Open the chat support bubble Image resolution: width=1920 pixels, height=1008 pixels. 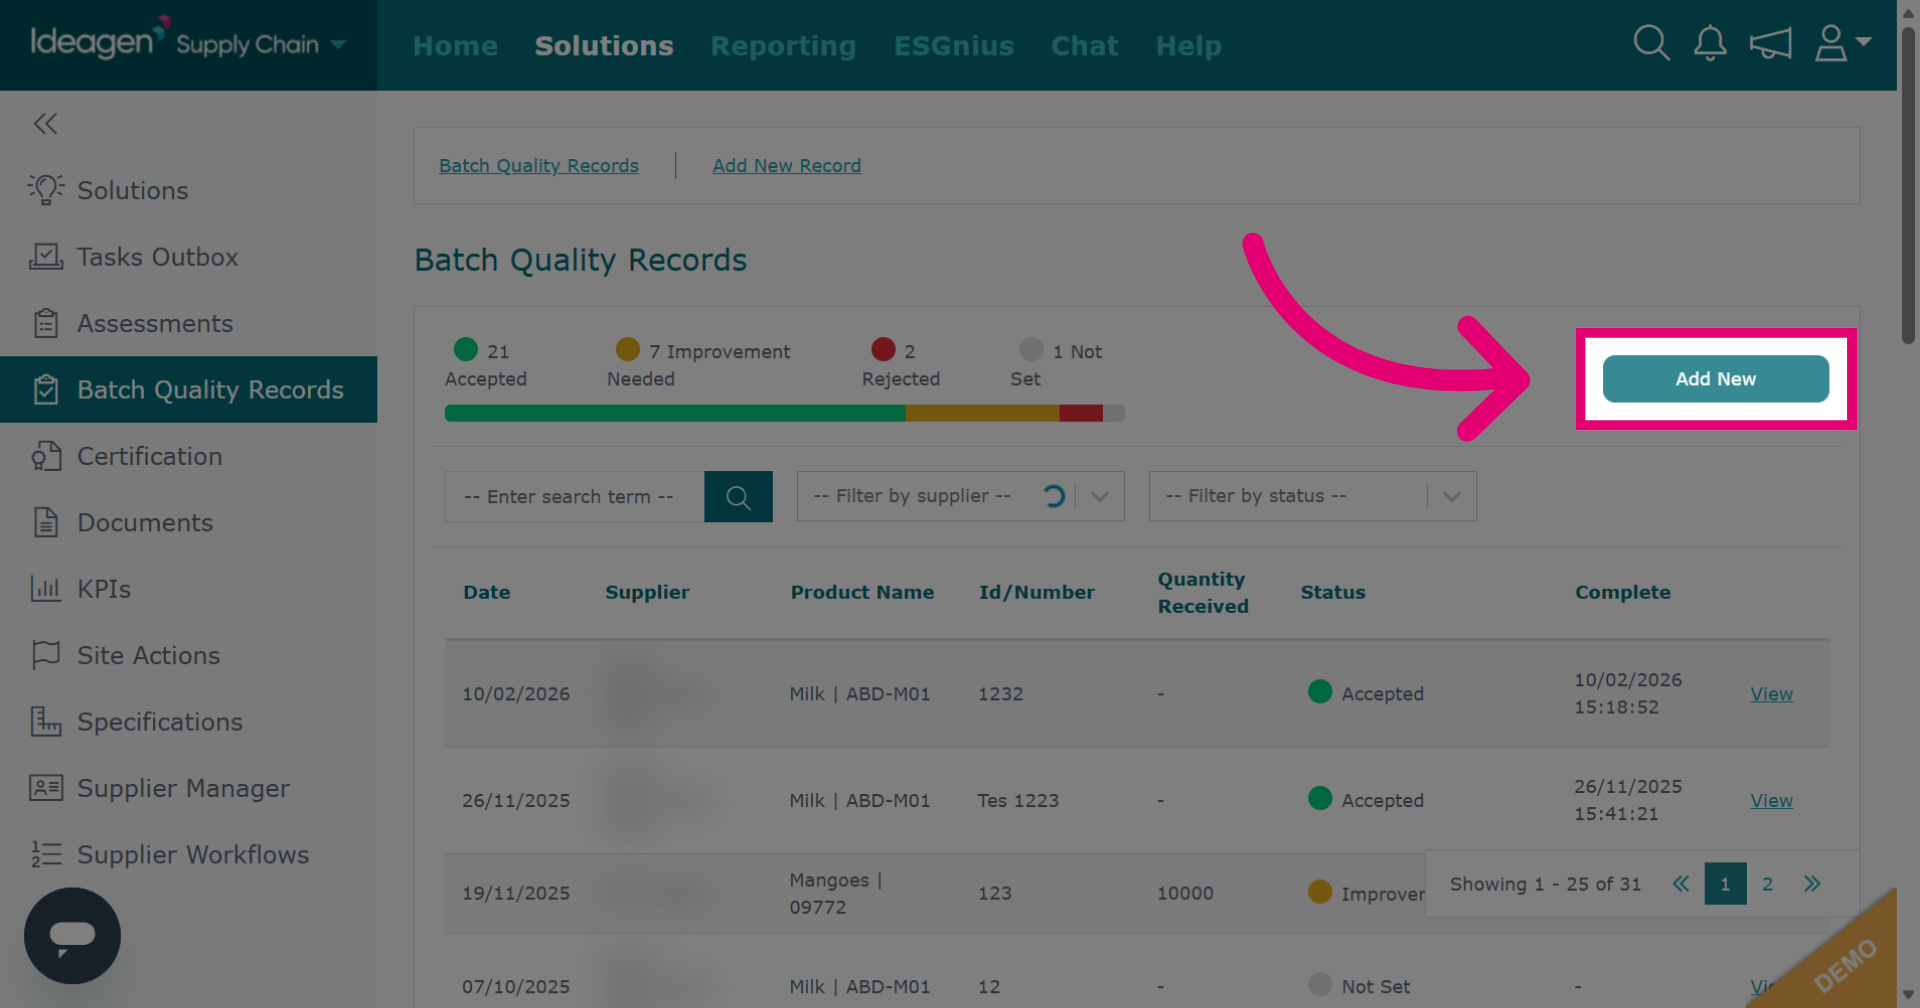click(72, 936)
